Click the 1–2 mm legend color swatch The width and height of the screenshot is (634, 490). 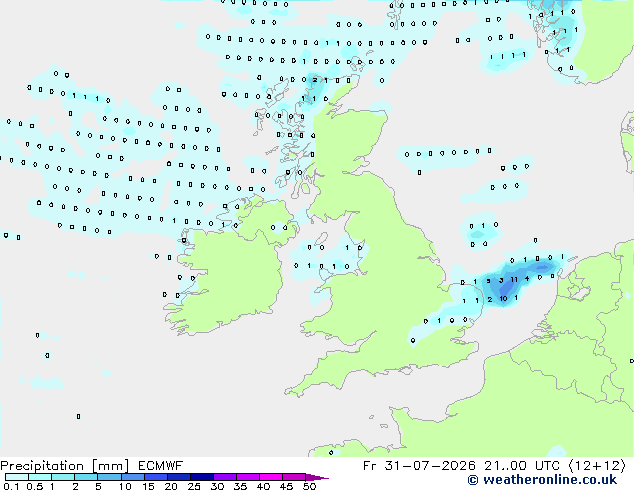click(63, 477)
